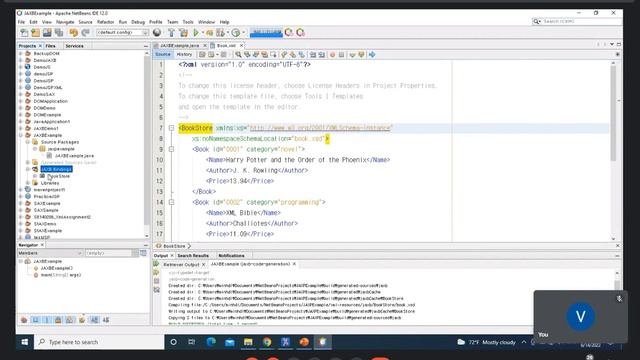Click the Find Selection magnifier in editor toolbar
This screenshot has width=640, height=360.
tap(238, 55)
